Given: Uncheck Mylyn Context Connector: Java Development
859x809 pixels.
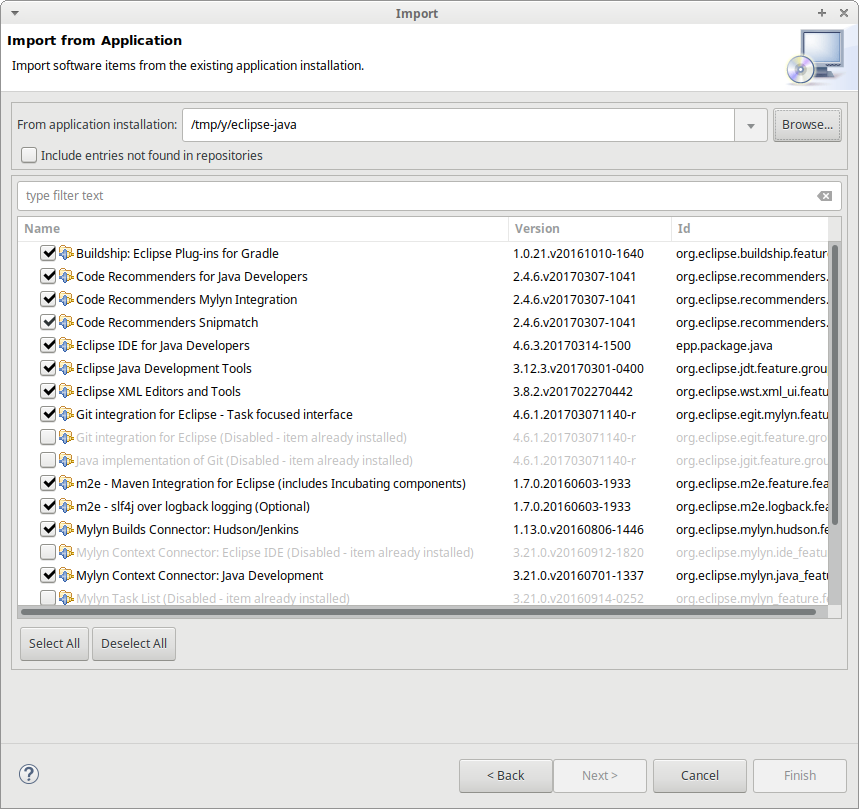Looking at the screenshot, I should coord(48,575).
